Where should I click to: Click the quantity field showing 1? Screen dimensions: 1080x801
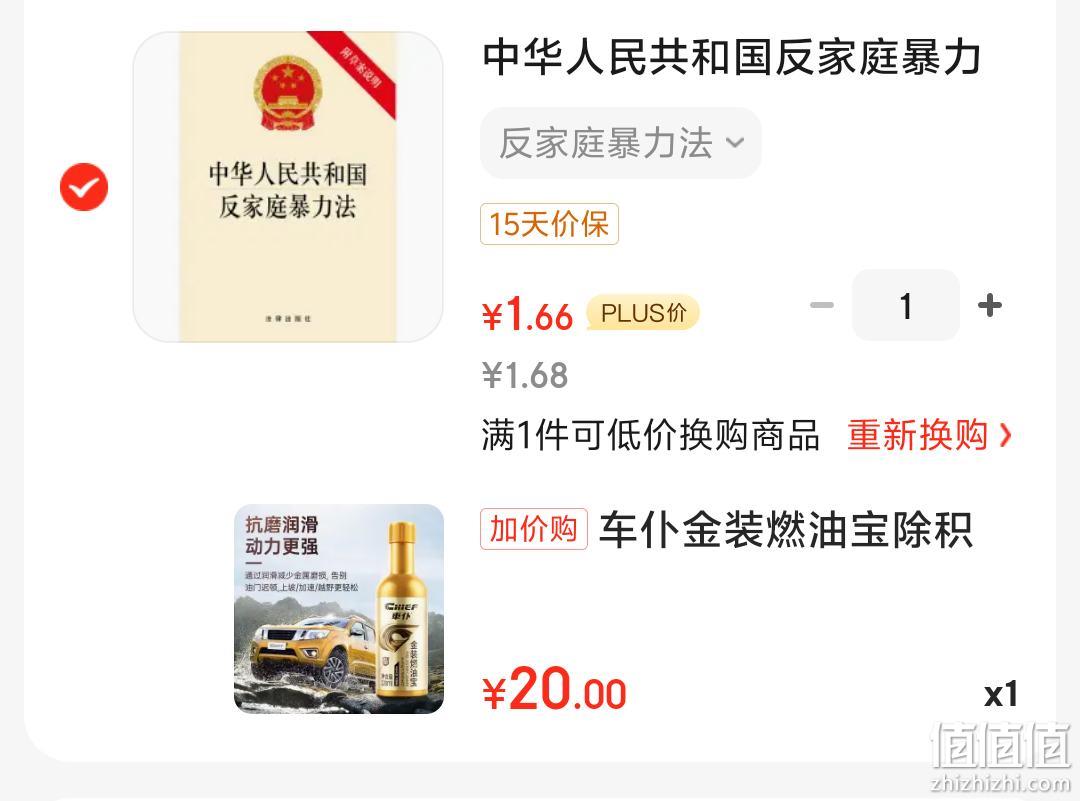coord(906,305)
